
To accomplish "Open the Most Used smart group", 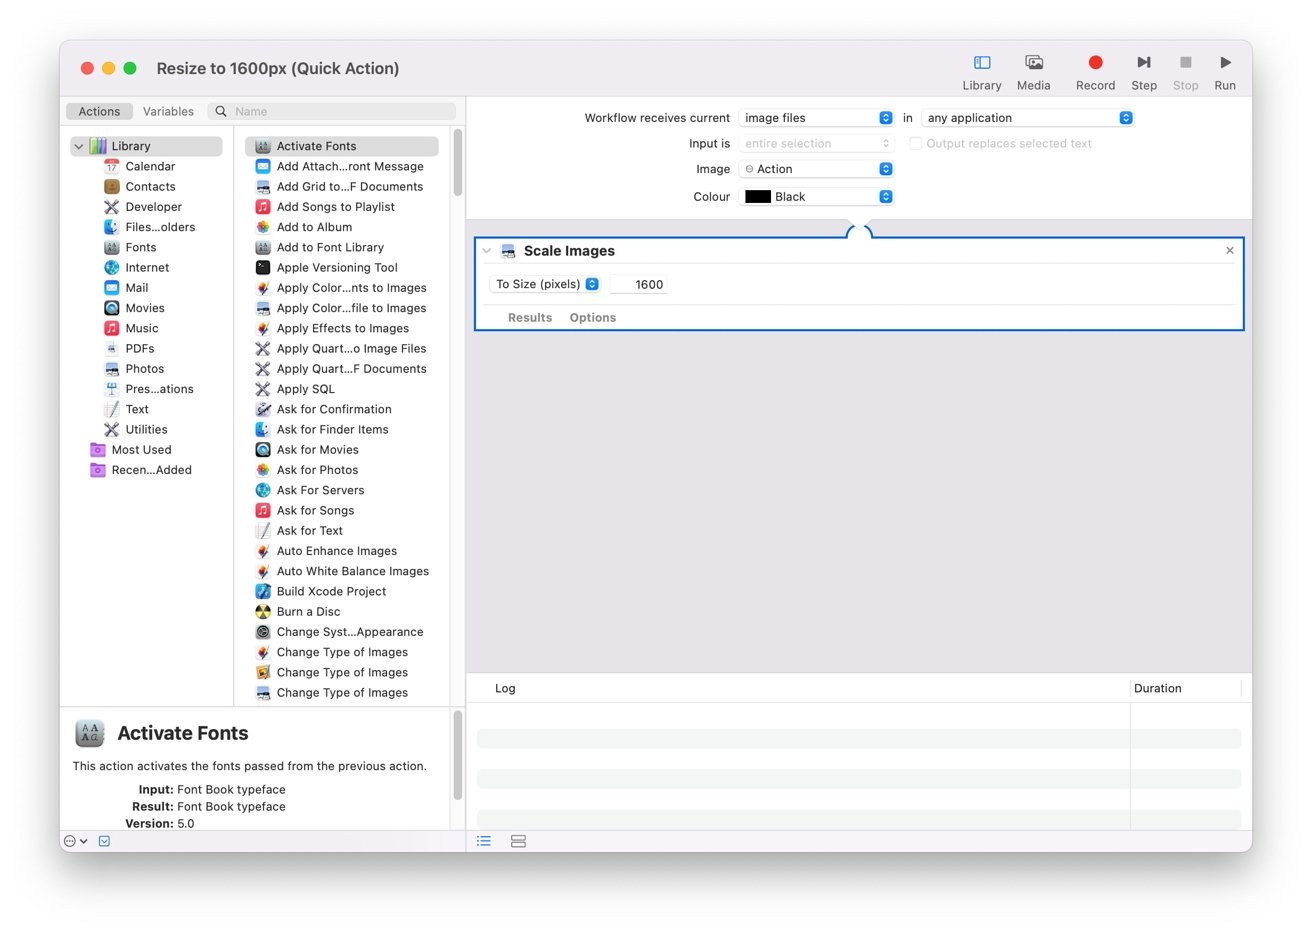I will click(x=141, y=450).
